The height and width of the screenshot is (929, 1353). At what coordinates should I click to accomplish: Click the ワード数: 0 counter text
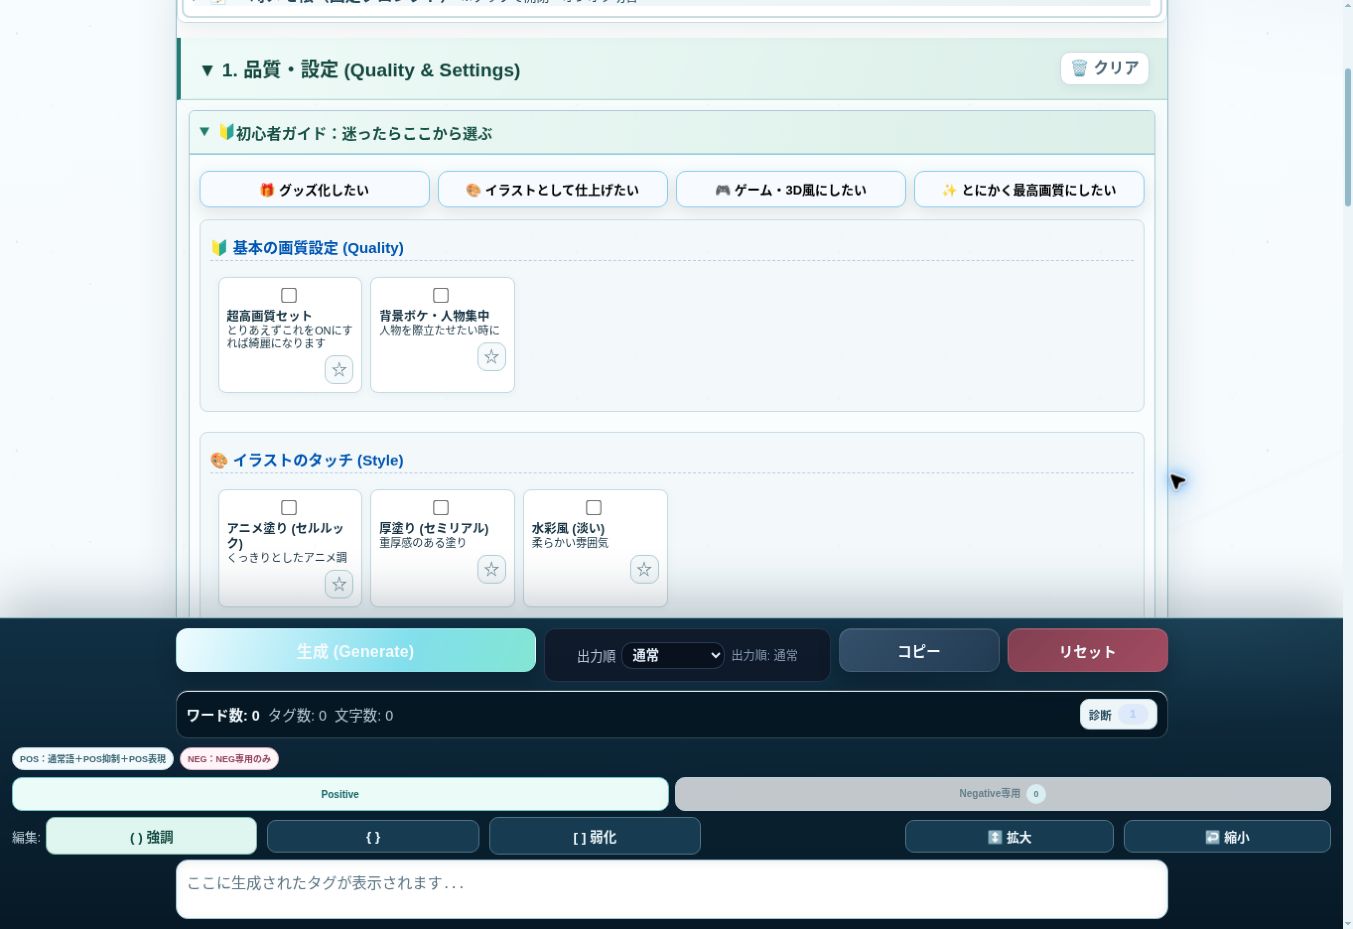click(x=223, y=715)
